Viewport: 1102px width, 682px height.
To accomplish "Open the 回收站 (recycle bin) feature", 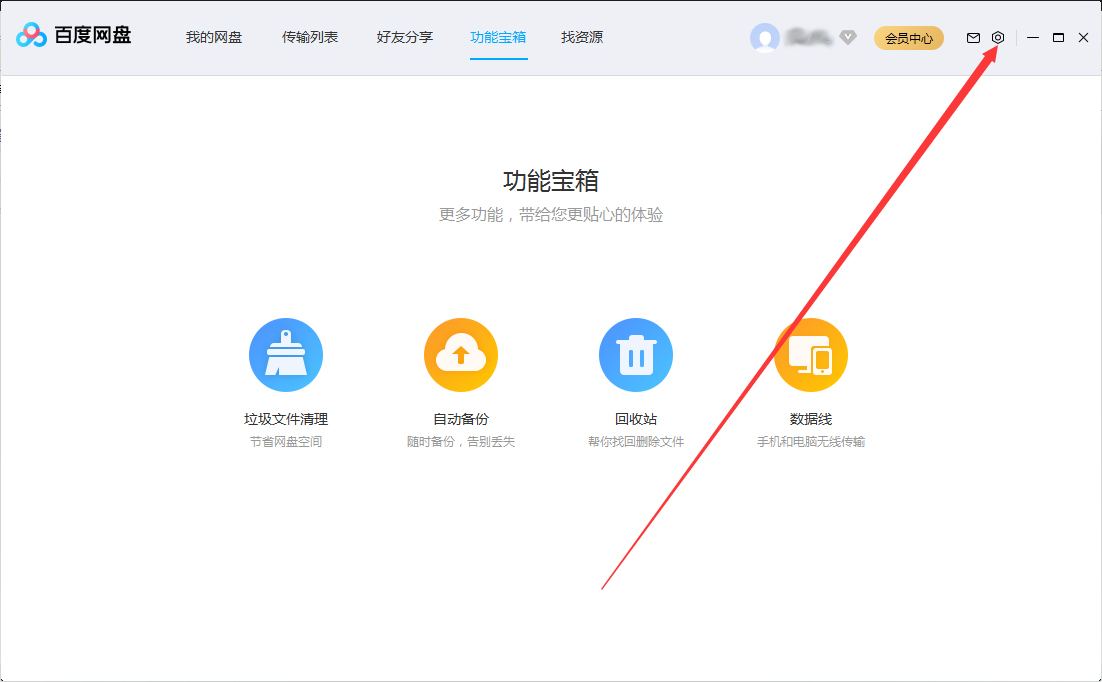I will pyautogui.click(x=636, y=354).
